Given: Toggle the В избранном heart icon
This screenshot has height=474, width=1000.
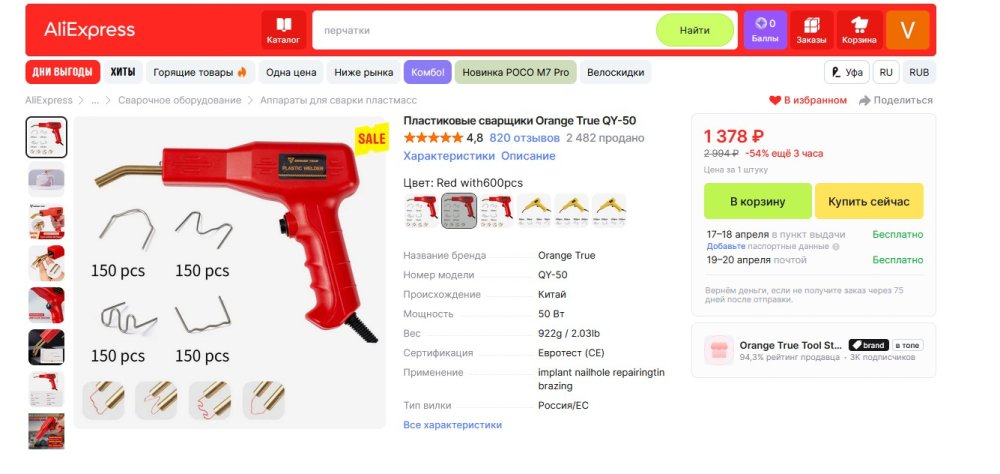Looking at the screenshot, I should 775,100.
